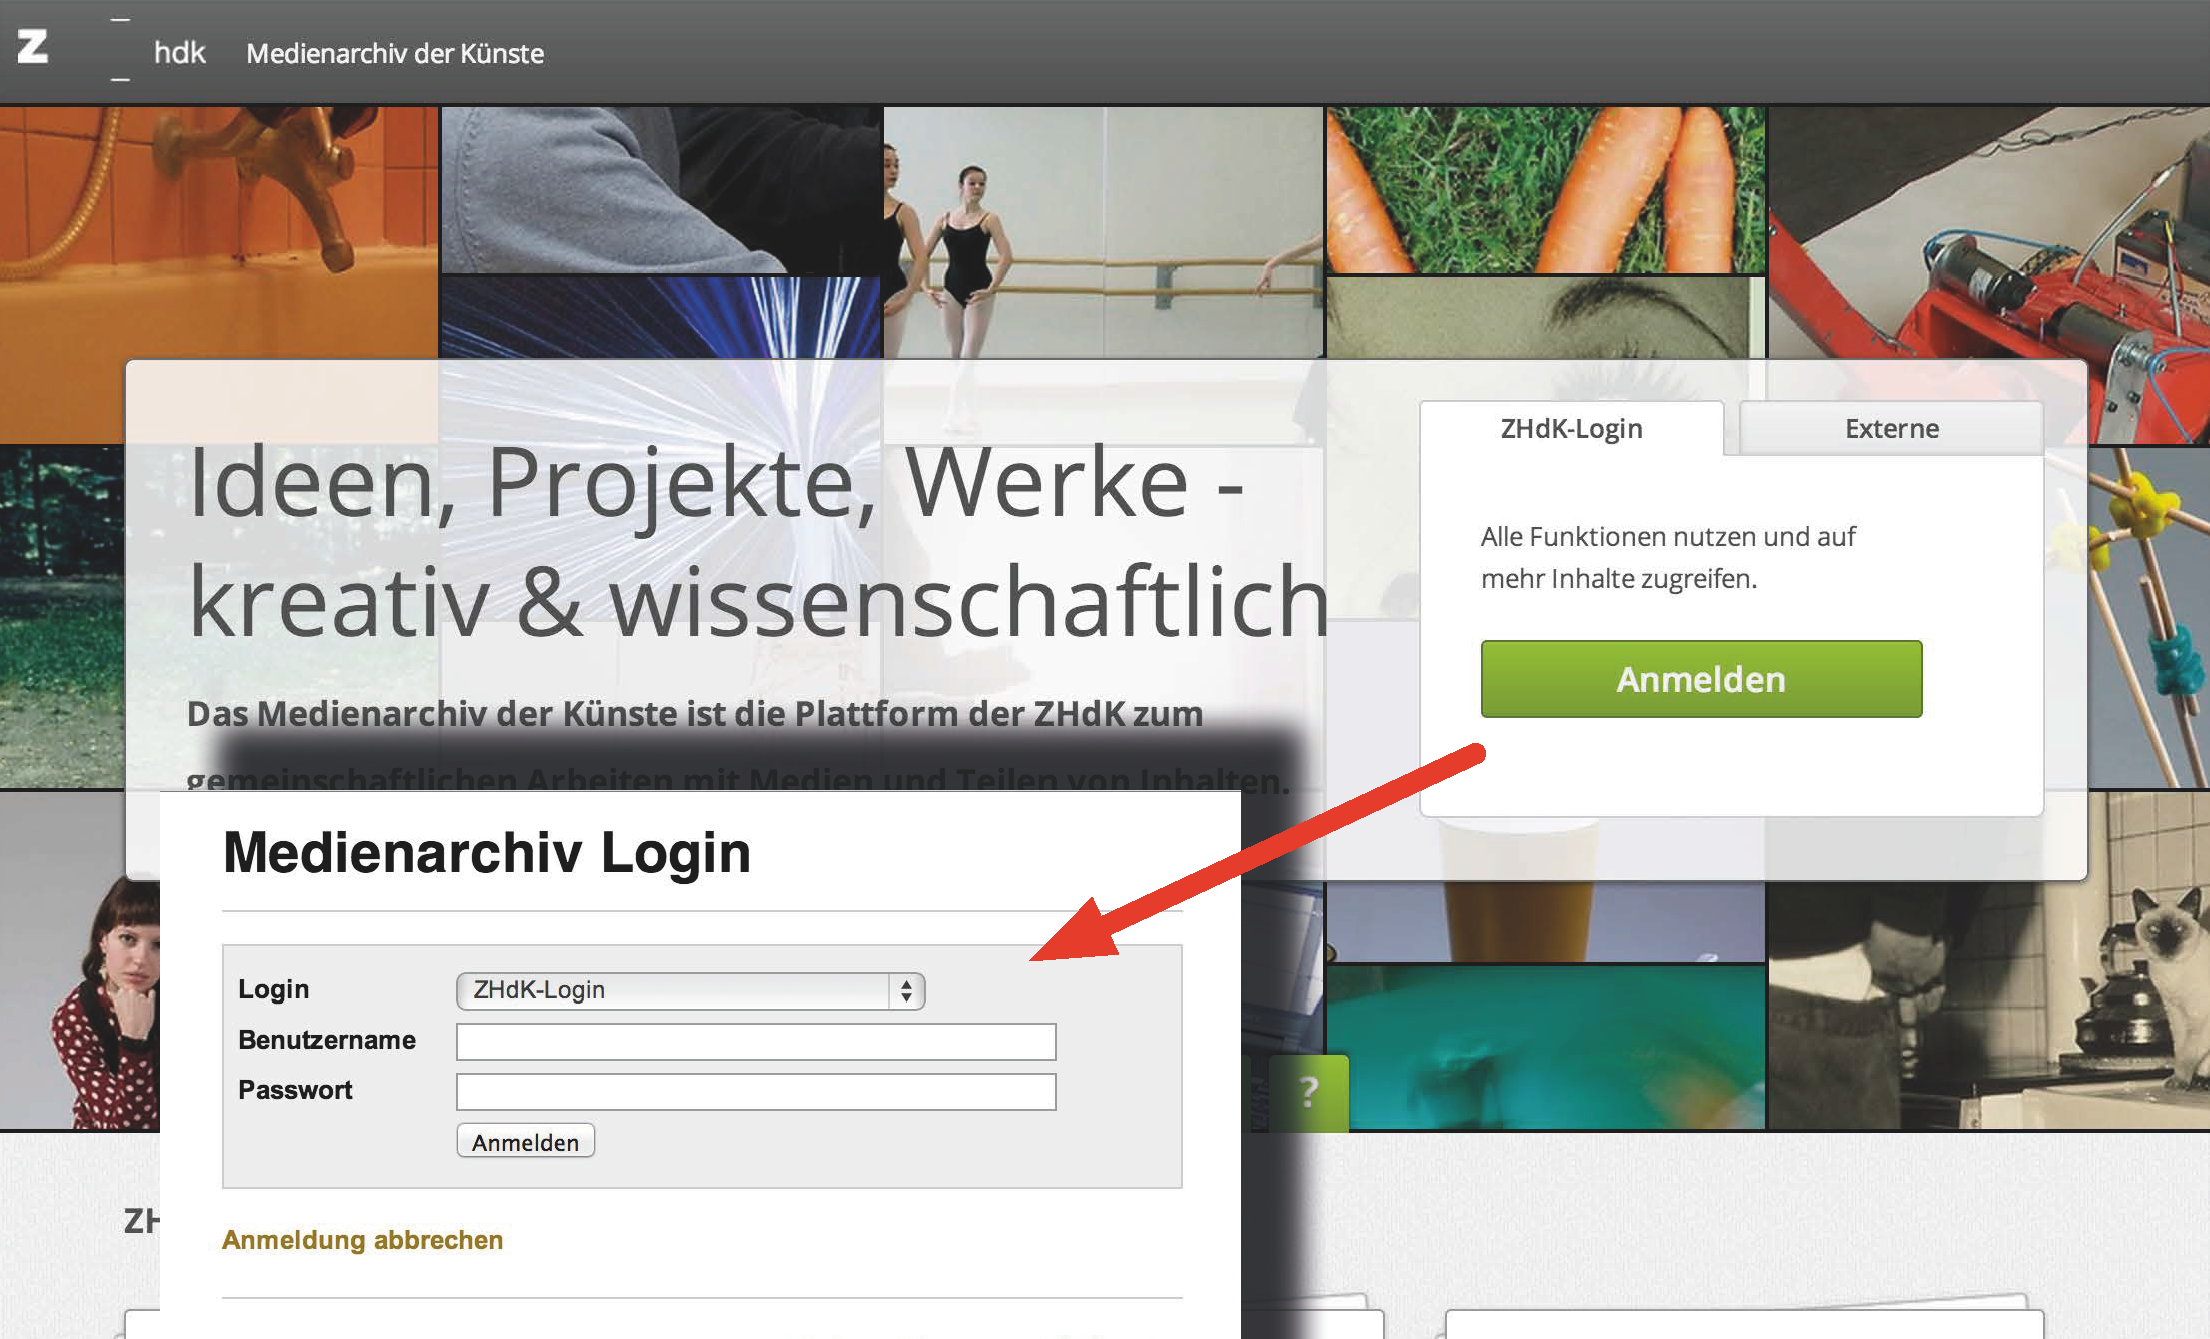Click the small Anmelden submit button
The width and height of the screenshot is (2210, 1339).
coord(526,1141)
